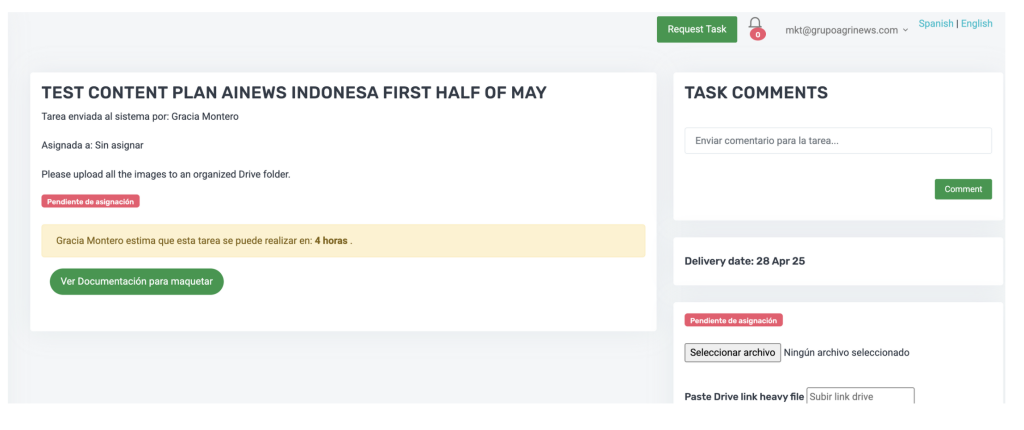Click the Asignada a: Sin asignar line
The height and width of the screenshot is (430, 1024).
[x=92, y=145]
